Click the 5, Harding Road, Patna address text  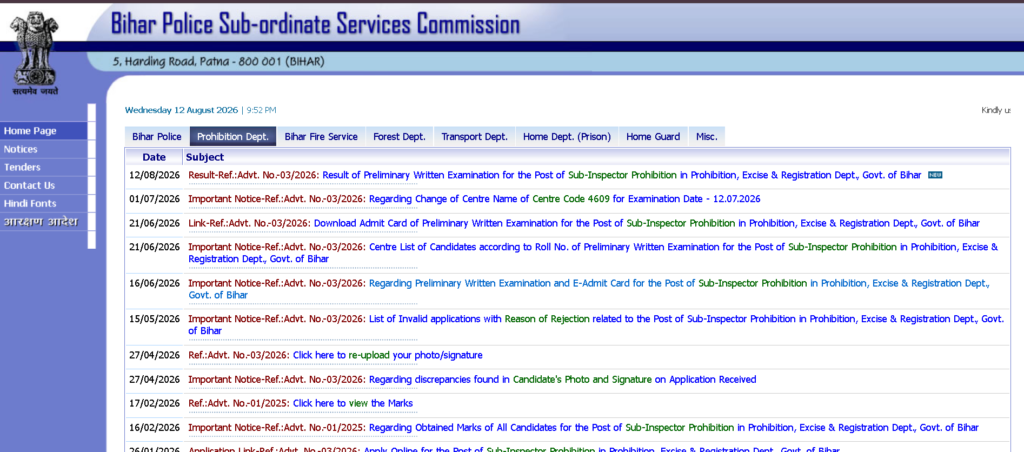pos(218,62)
